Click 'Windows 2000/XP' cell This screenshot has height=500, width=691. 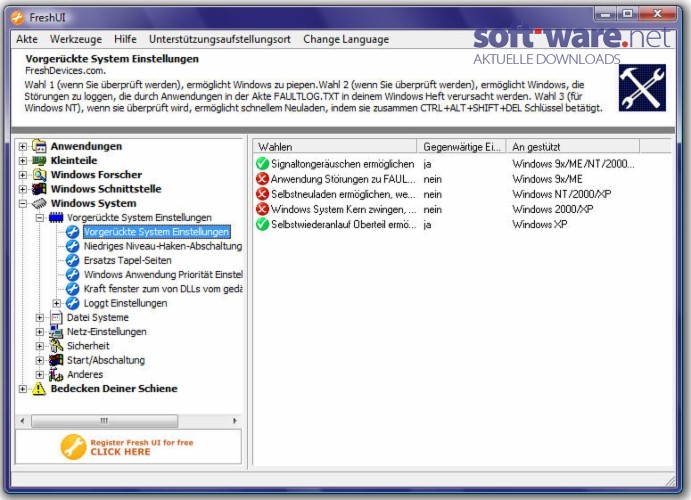(553, 209)
